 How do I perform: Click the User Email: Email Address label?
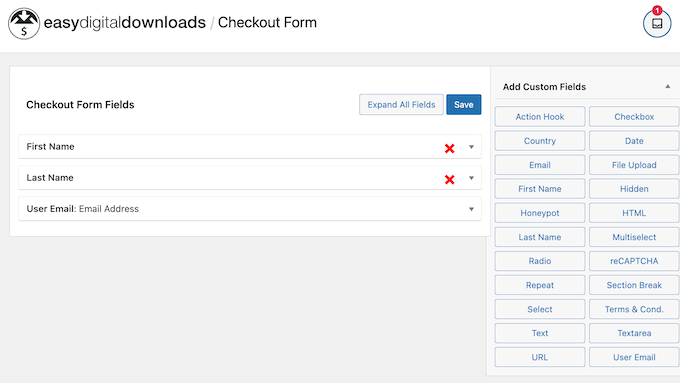point(82,209)
